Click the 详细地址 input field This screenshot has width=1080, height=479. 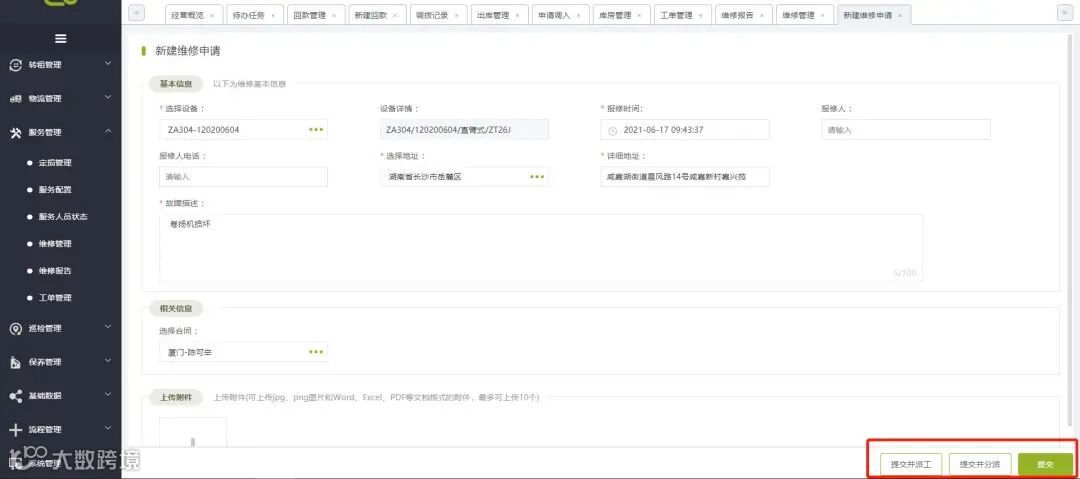tap(685, 176)
